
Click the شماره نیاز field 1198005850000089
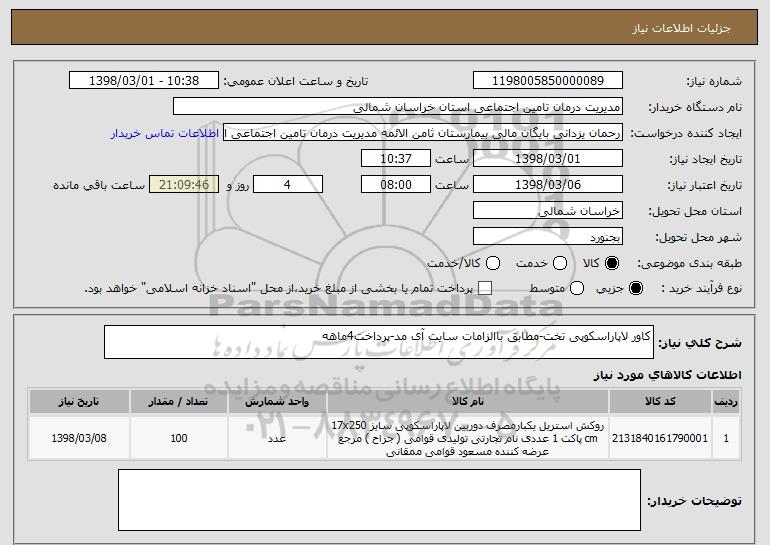point(548,81)
